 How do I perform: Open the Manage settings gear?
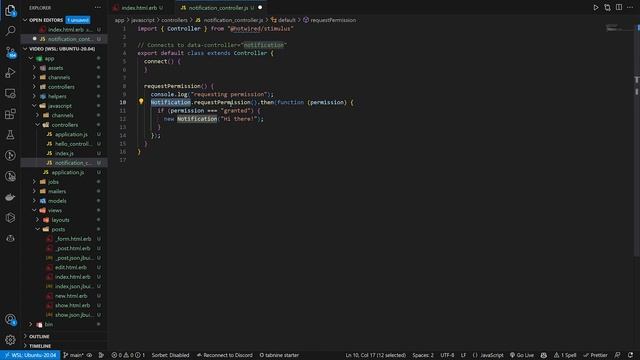point(10,340)
